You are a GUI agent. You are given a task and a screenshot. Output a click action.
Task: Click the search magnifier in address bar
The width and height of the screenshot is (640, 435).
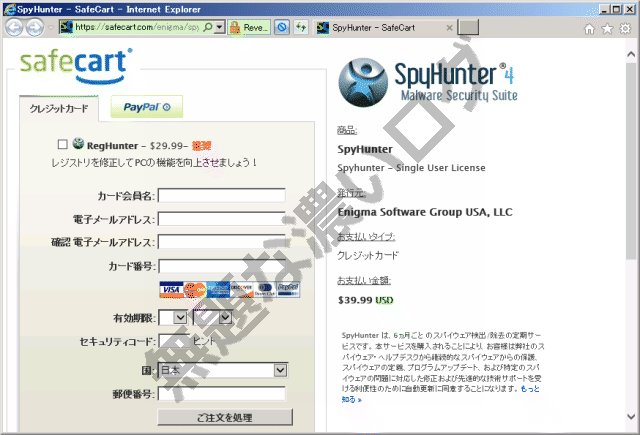coord(208,27)
